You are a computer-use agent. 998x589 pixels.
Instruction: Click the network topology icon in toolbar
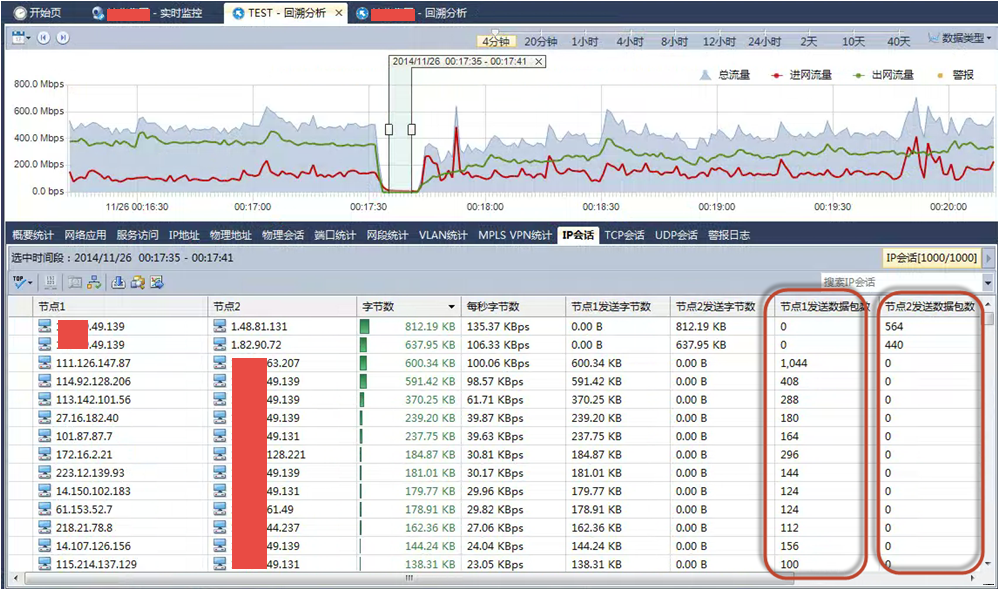tap(94, 283)
